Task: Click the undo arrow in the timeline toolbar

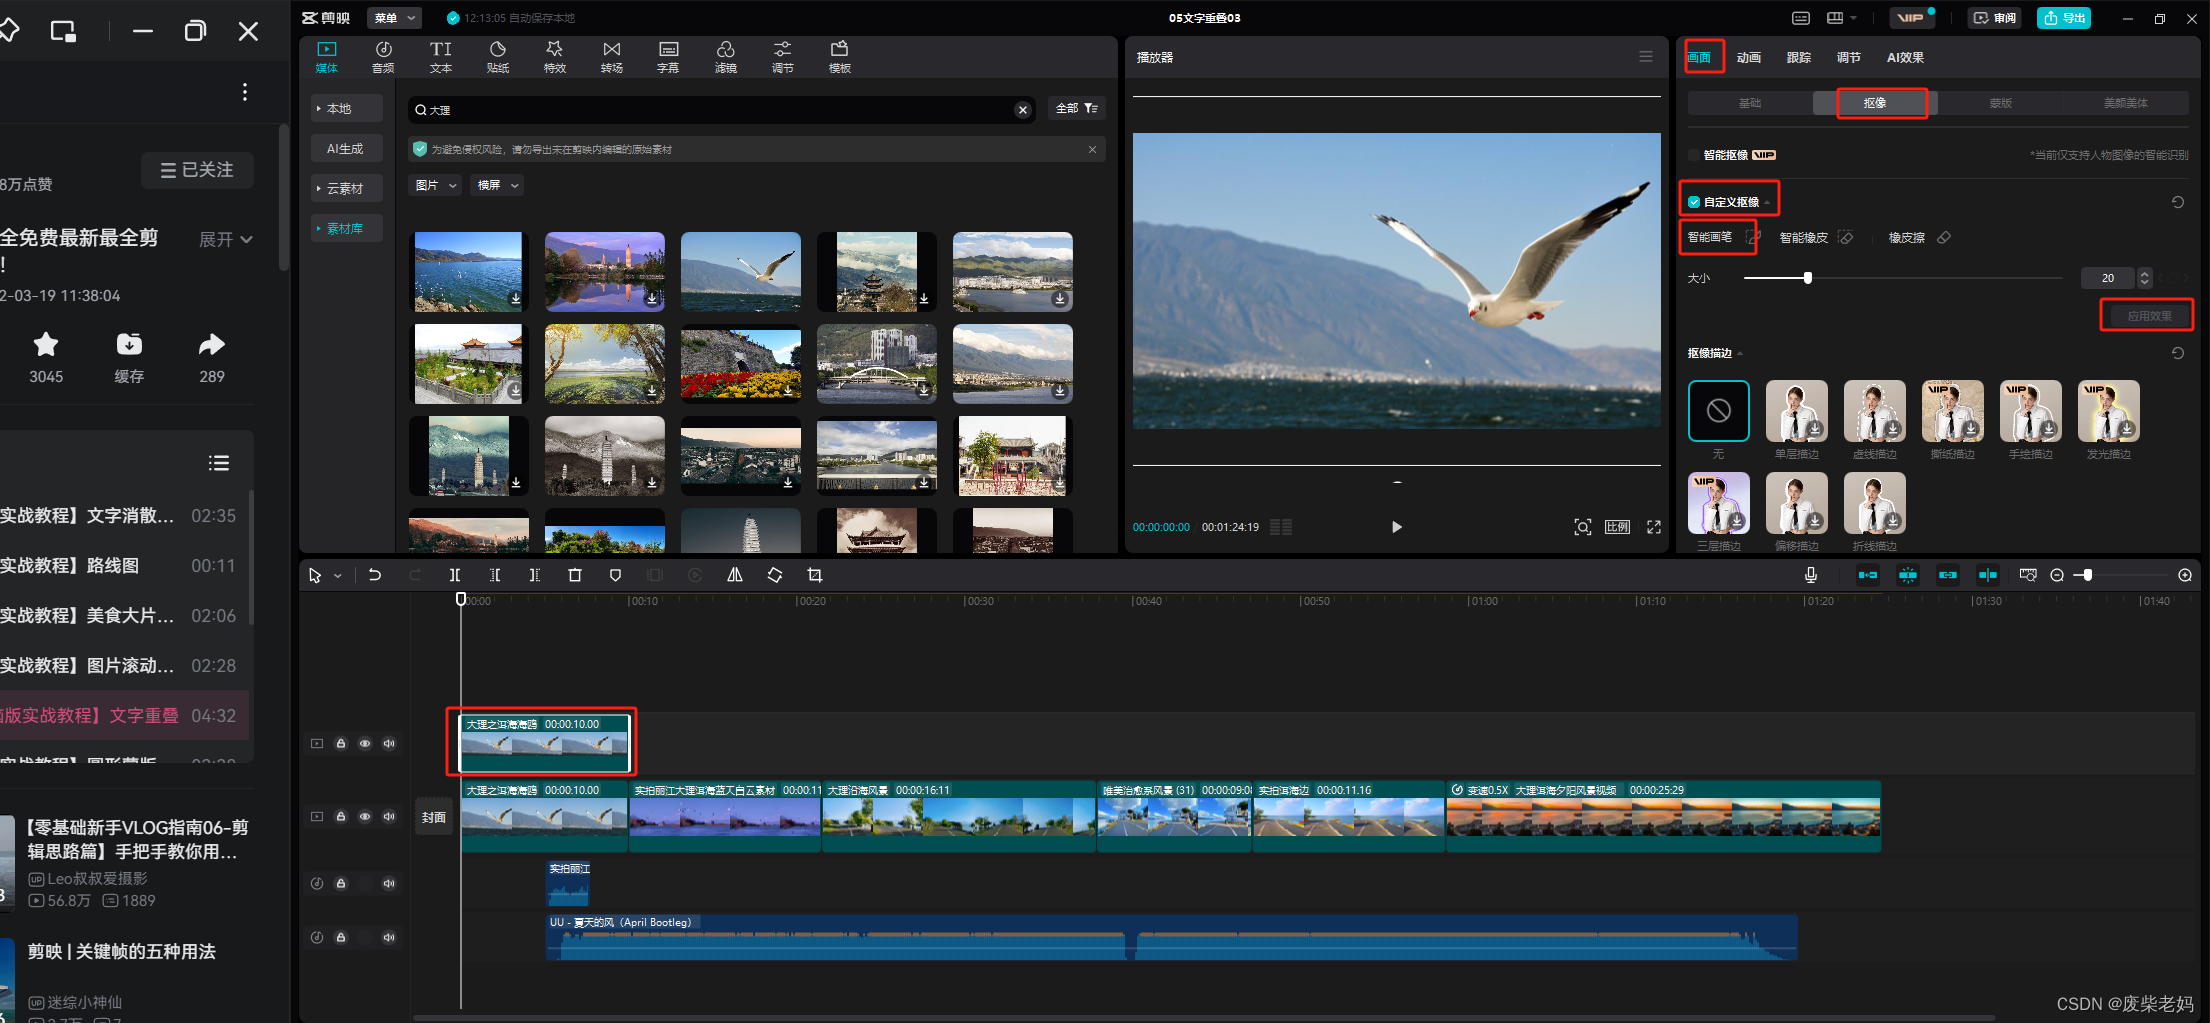Action: tap(375, 575)
